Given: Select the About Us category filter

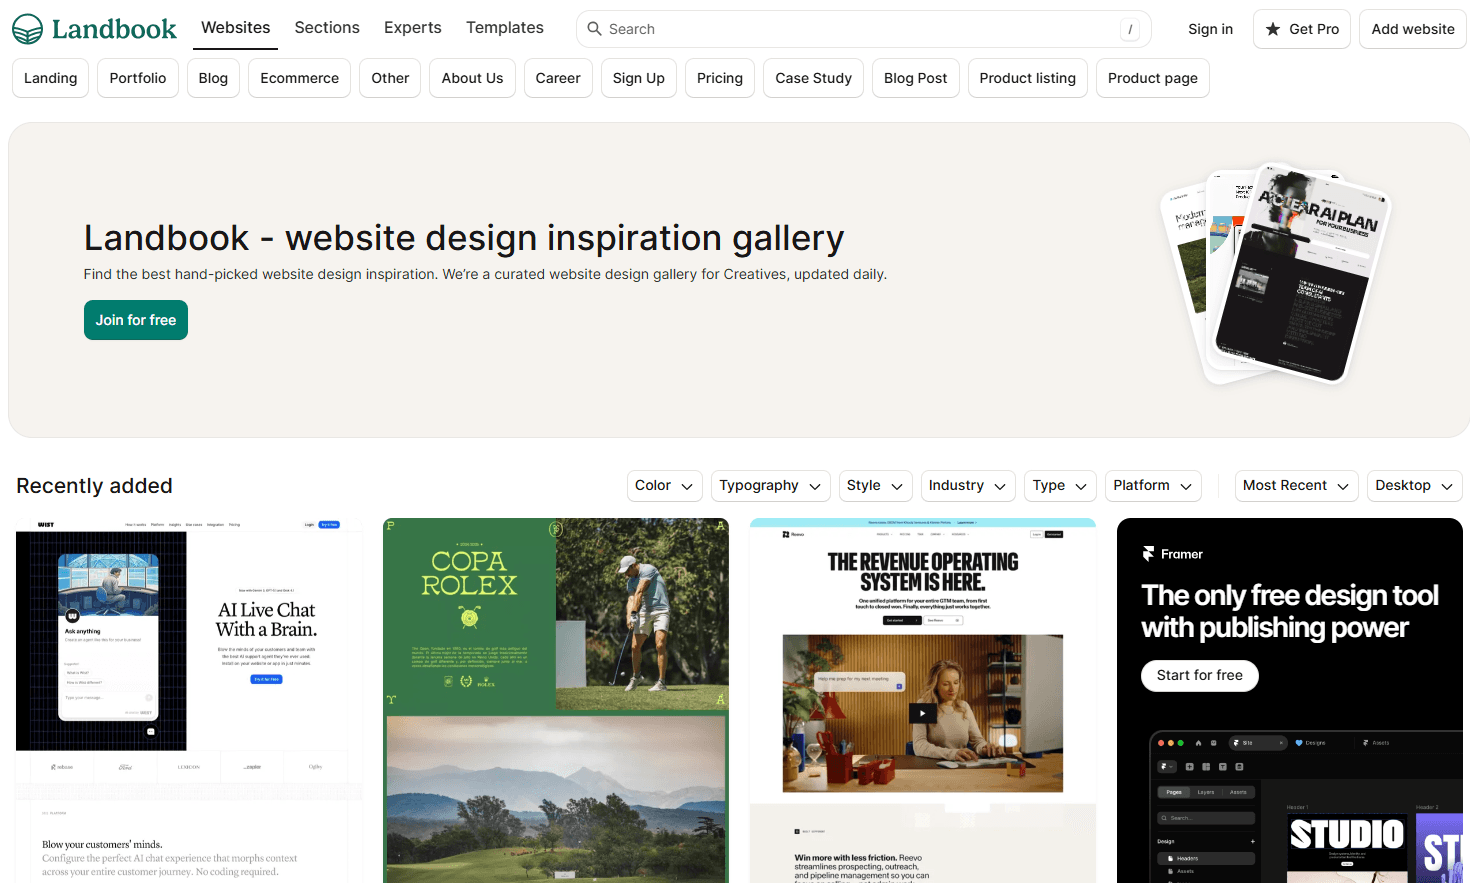Looking at the screenshot, I should coord(473,78).
